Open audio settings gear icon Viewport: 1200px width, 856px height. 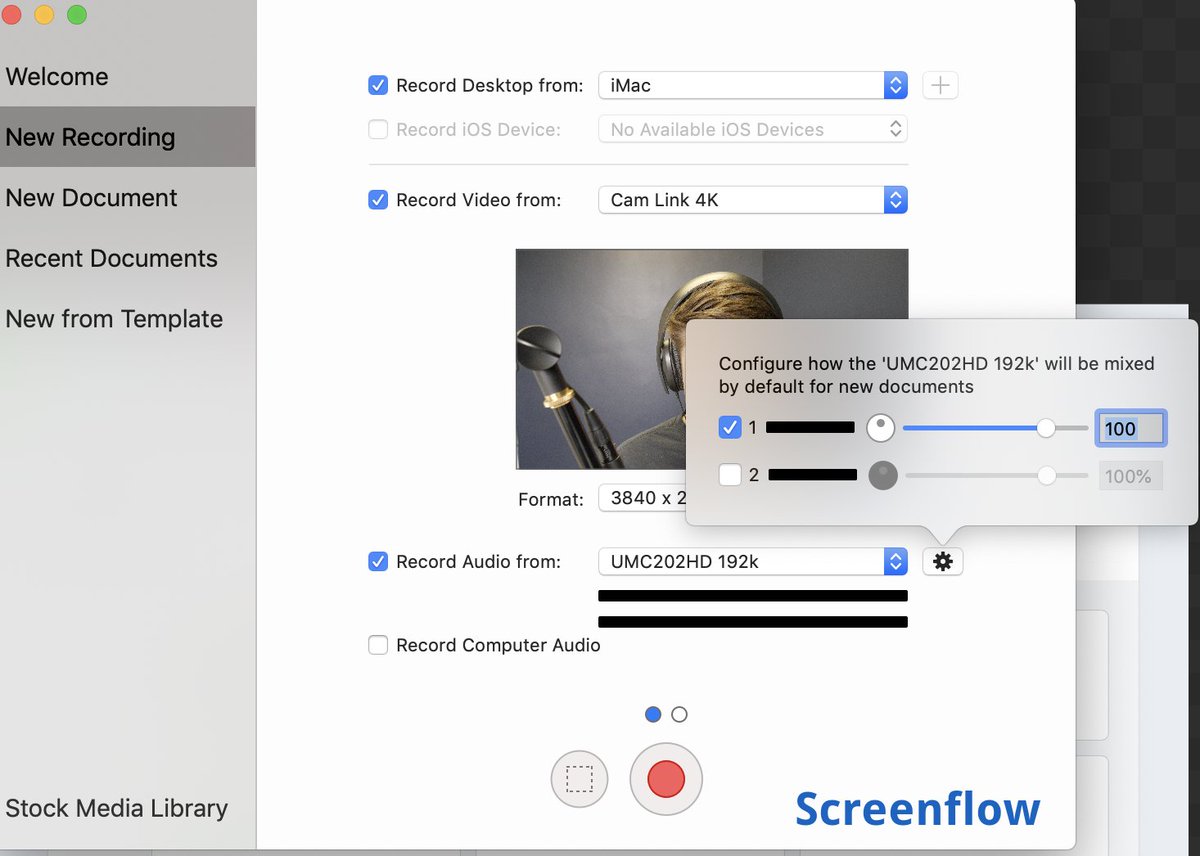click(942, 562)
